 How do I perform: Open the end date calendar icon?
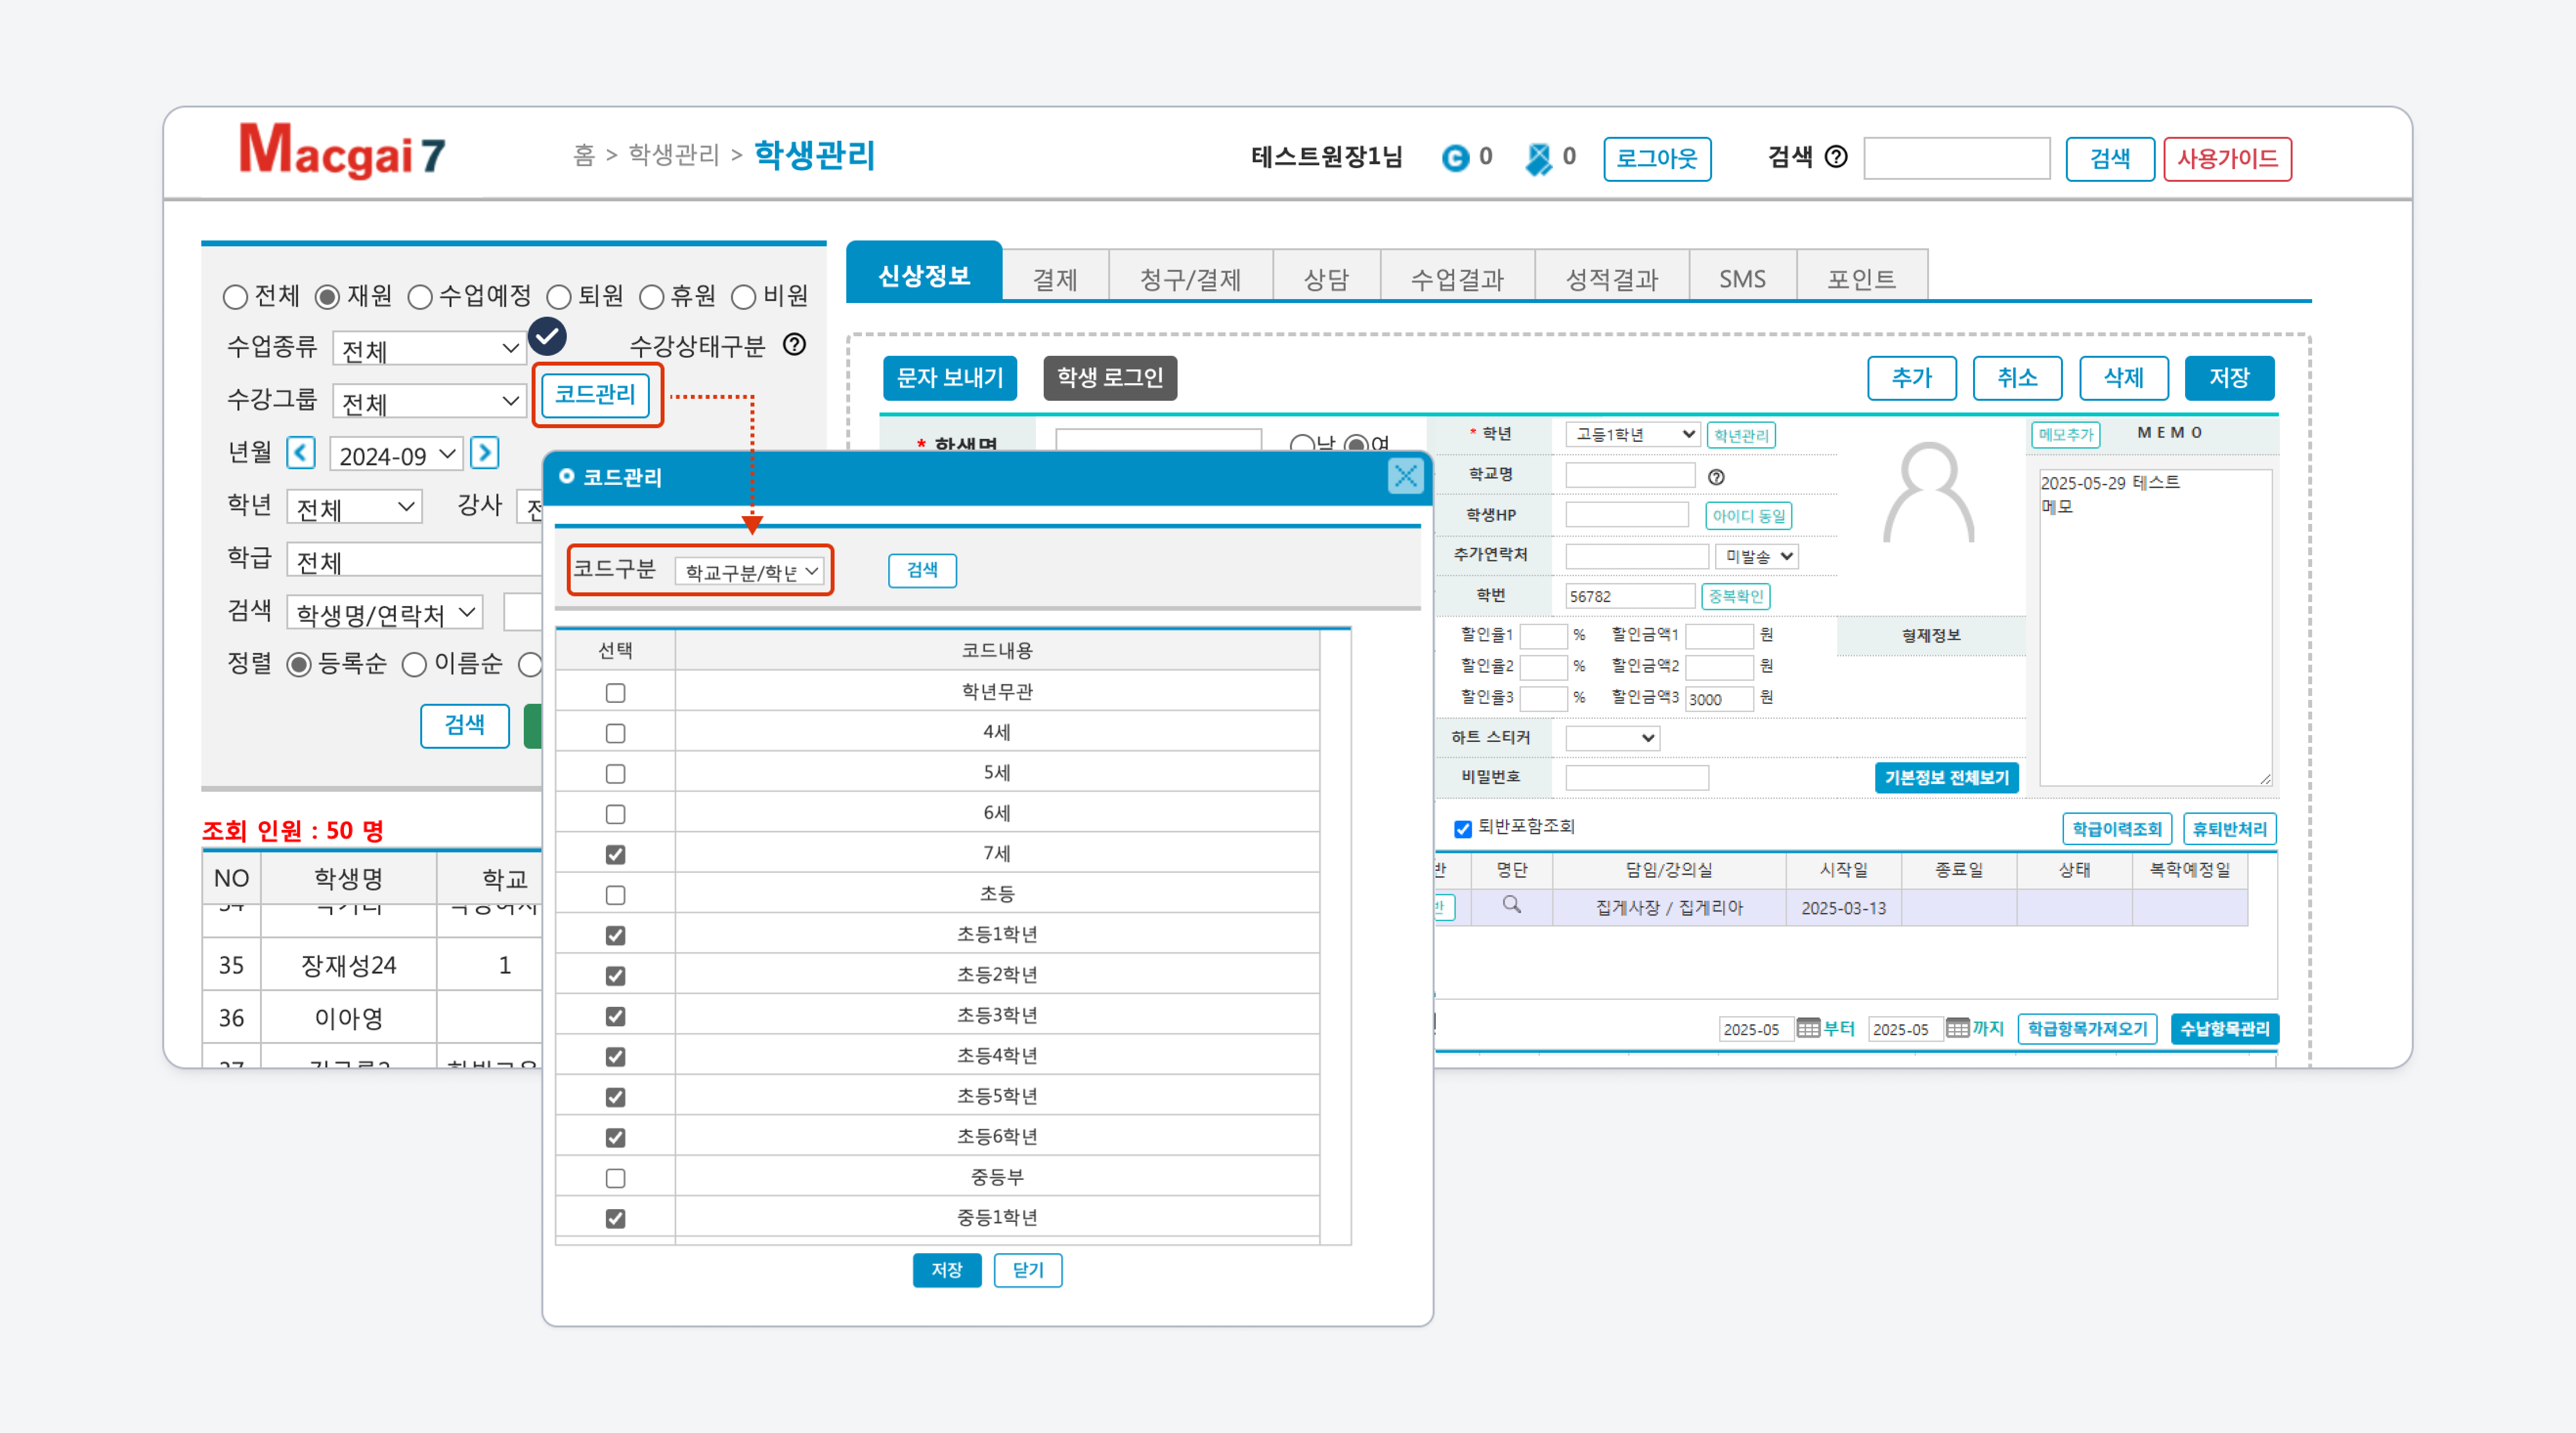(1957, 1028)
